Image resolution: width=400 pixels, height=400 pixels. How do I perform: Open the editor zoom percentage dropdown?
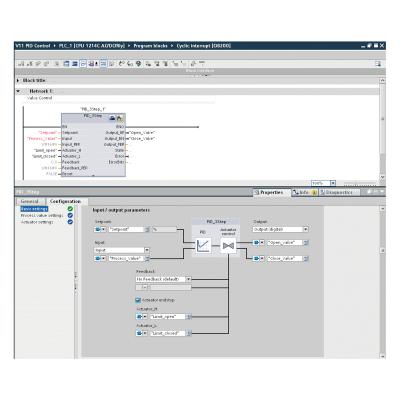click(x=332, y=183)
